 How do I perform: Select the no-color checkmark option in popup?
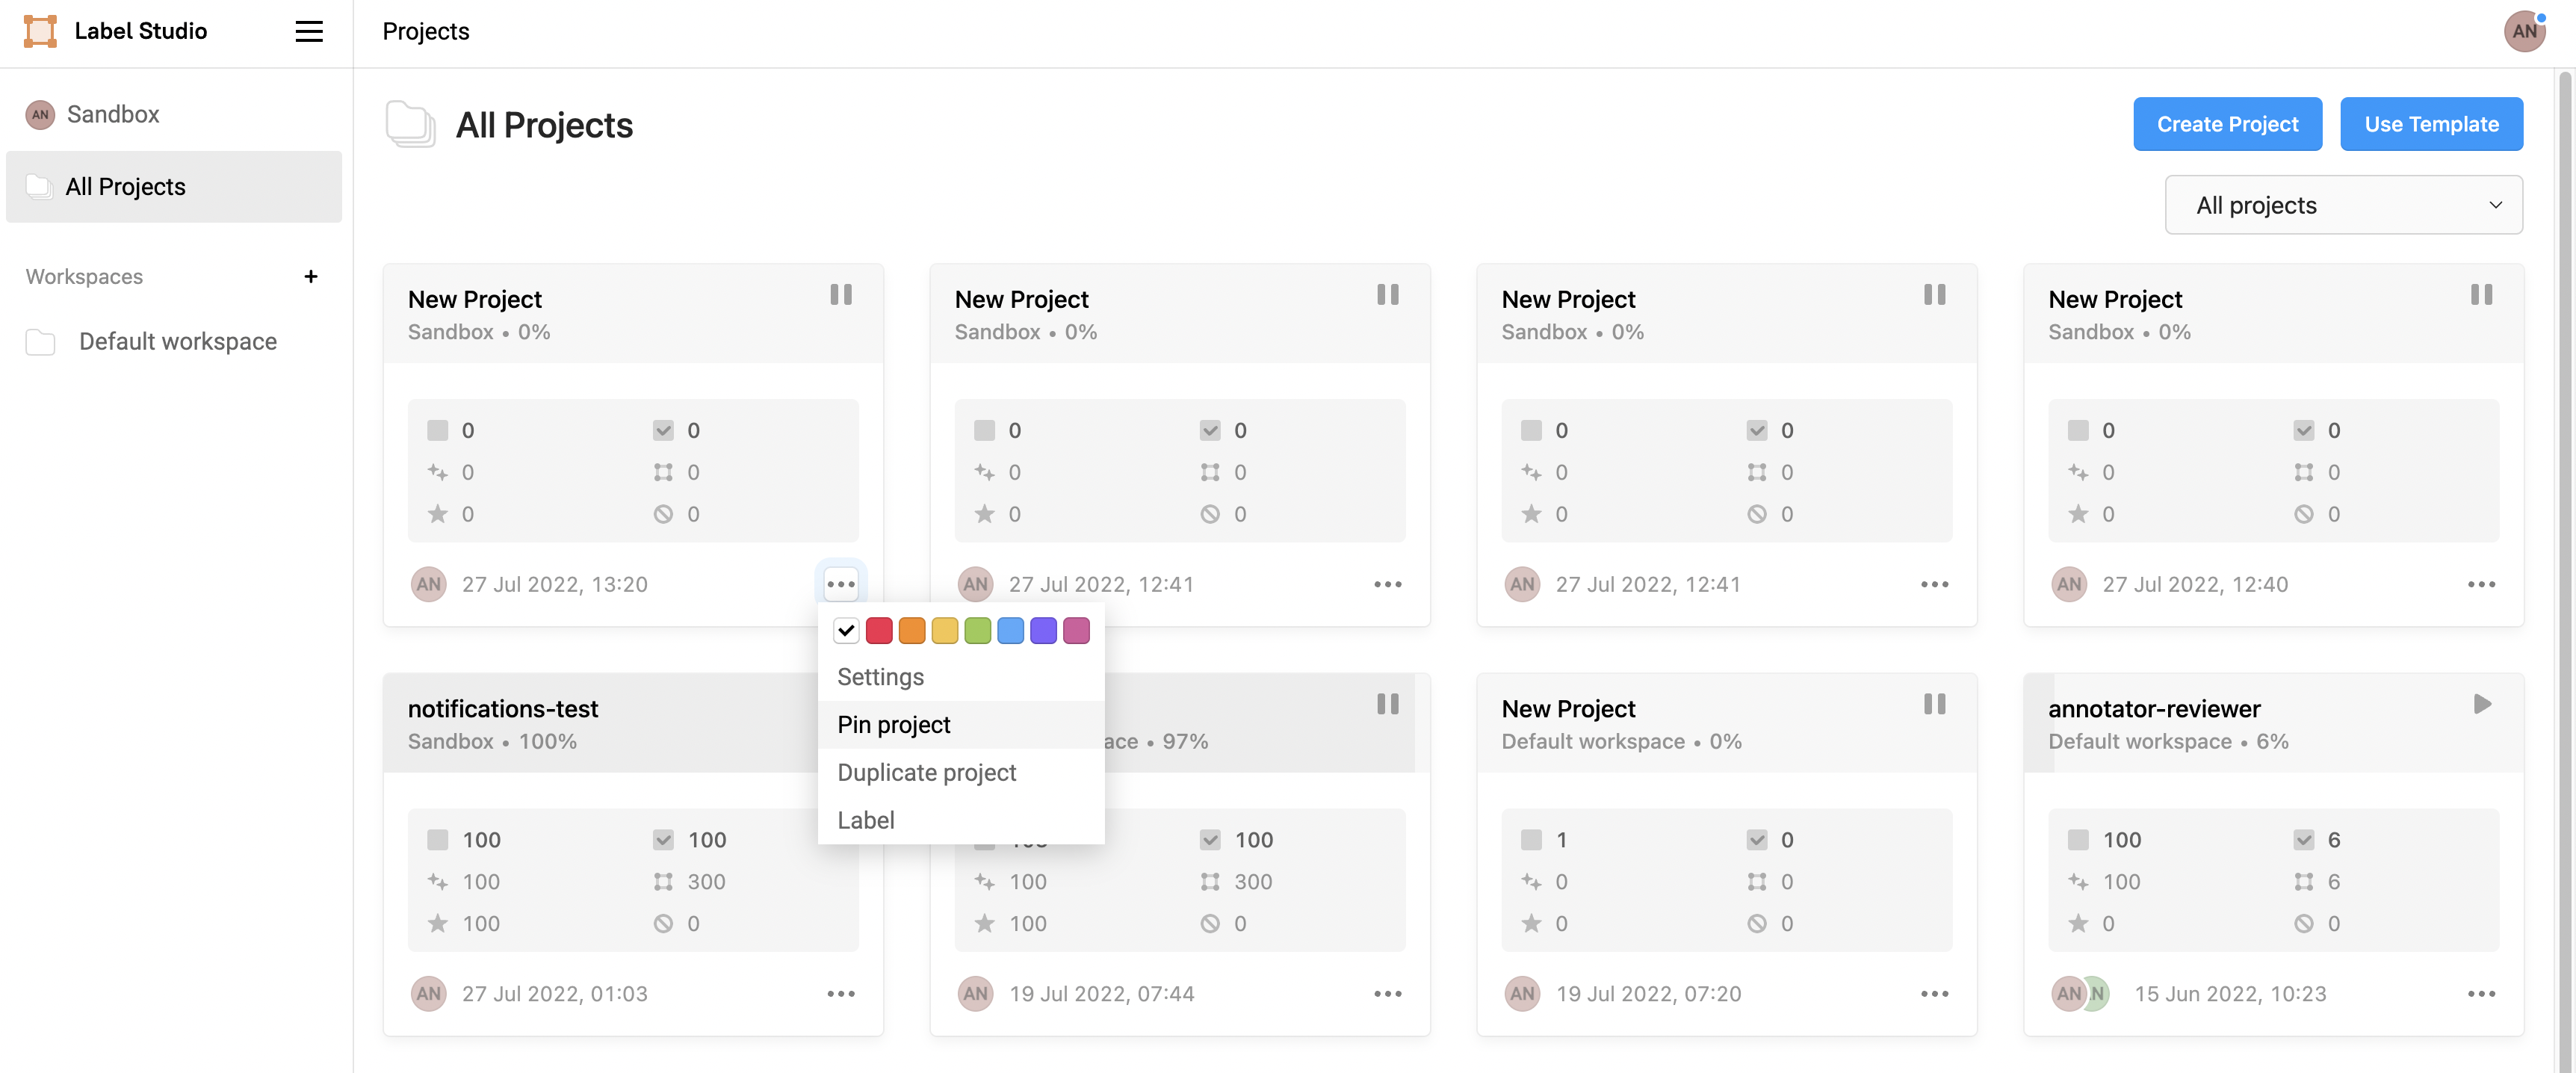point(846,631)
